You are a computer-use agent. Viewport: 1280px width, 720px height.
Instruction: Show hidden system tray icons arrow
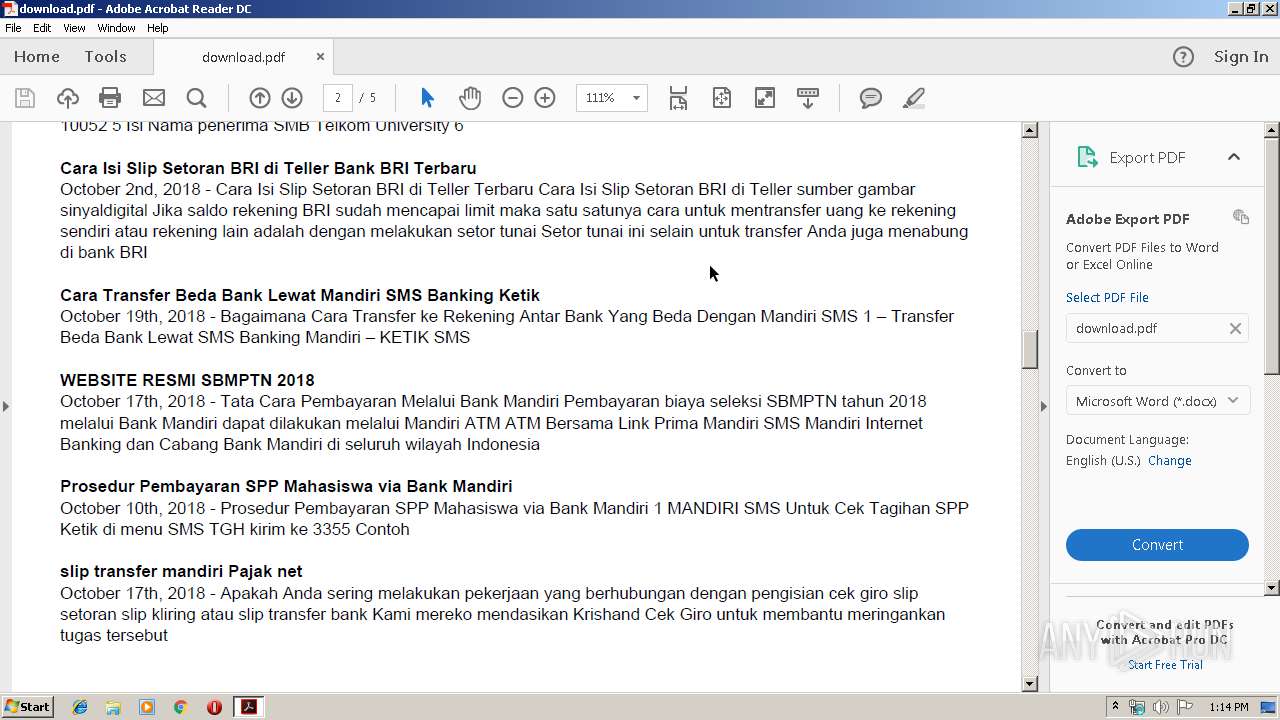point(1116,707)
